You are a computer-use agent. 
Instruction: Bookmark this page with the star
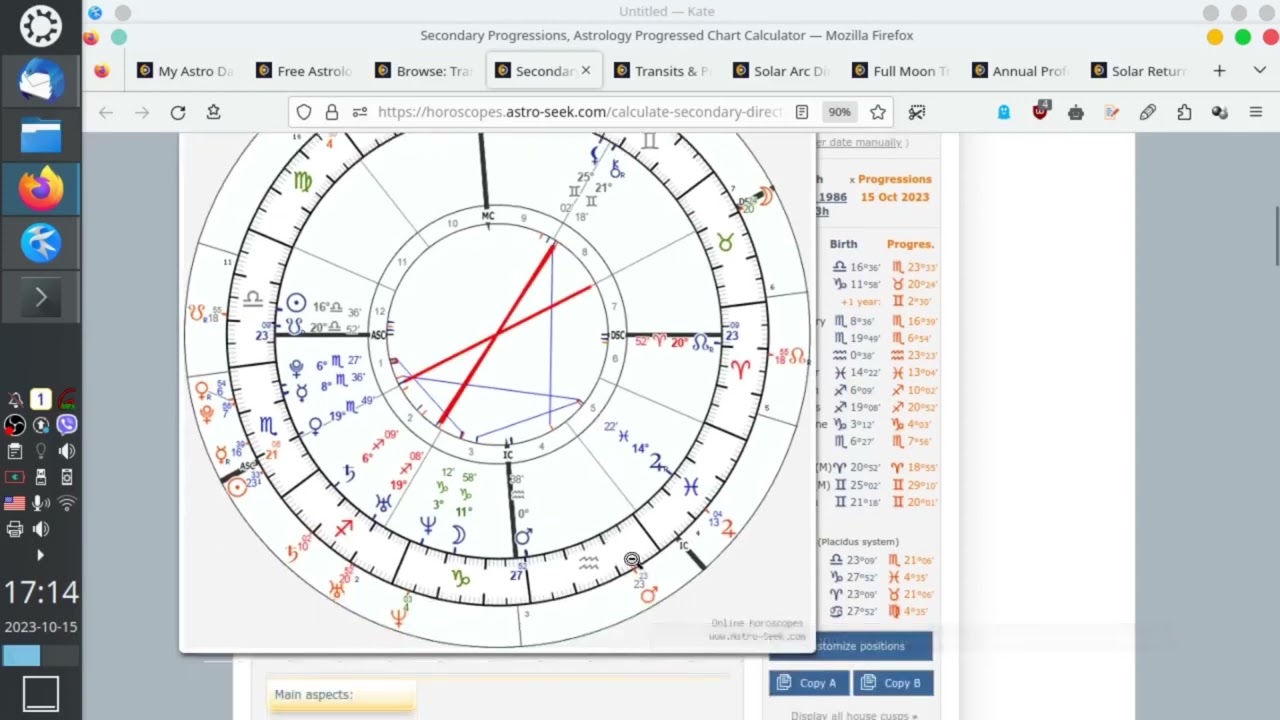click(878, 112)
